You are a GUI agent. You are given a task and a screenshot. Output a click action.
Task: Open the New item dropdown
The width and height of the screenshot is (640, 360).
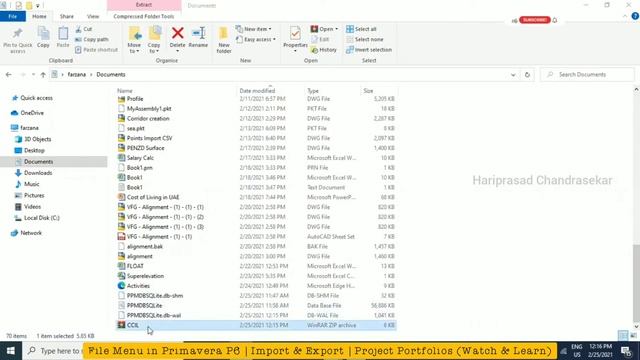pyautogui.click(x=253, y=29)
